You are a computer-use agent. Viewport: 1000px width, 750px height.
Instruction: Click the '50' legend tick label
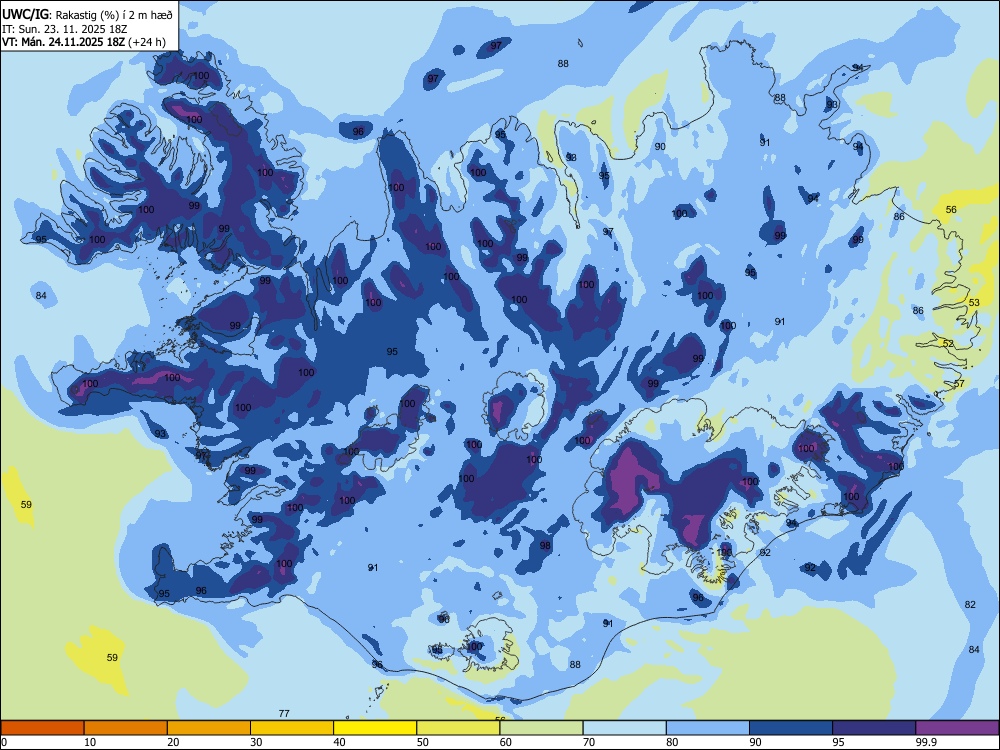[x=423, y=742]
